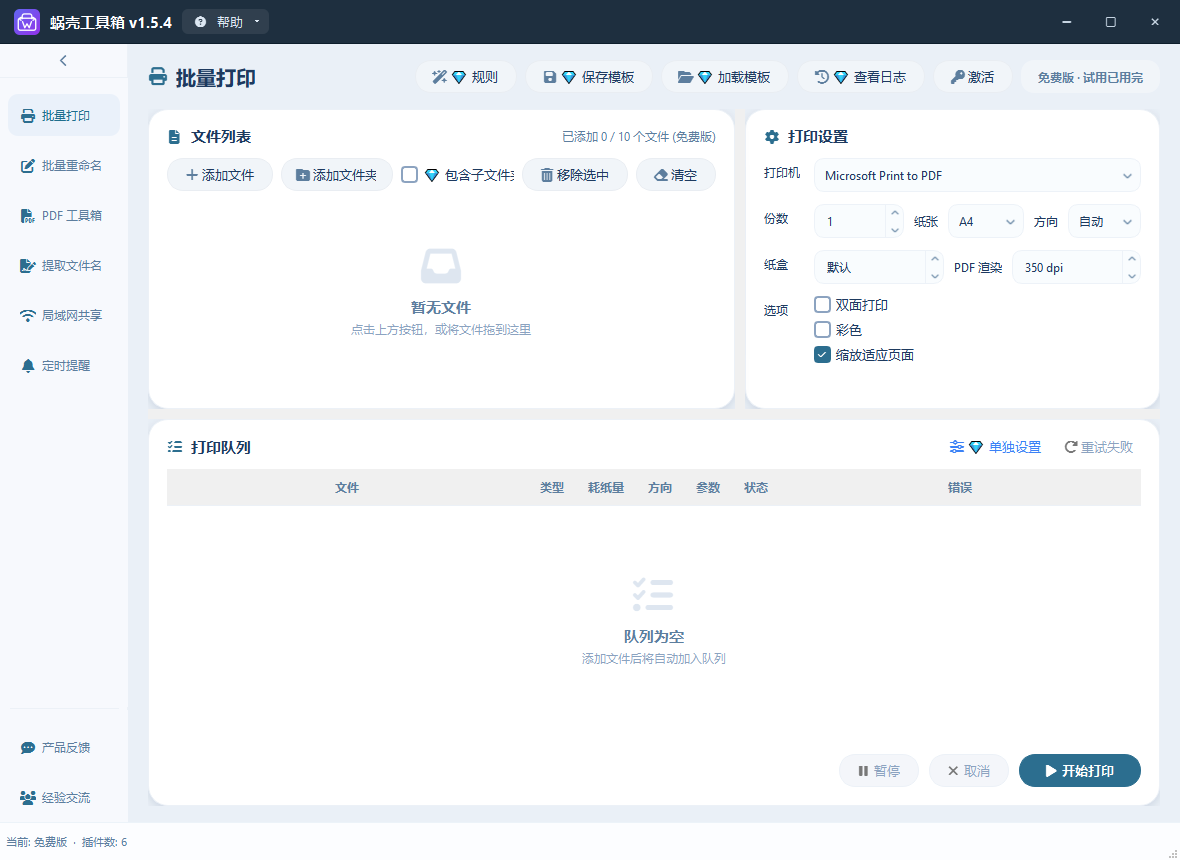Click the 取消 cancel button
The height and width of the screenshot is (860, 1180).
(969, 770)
